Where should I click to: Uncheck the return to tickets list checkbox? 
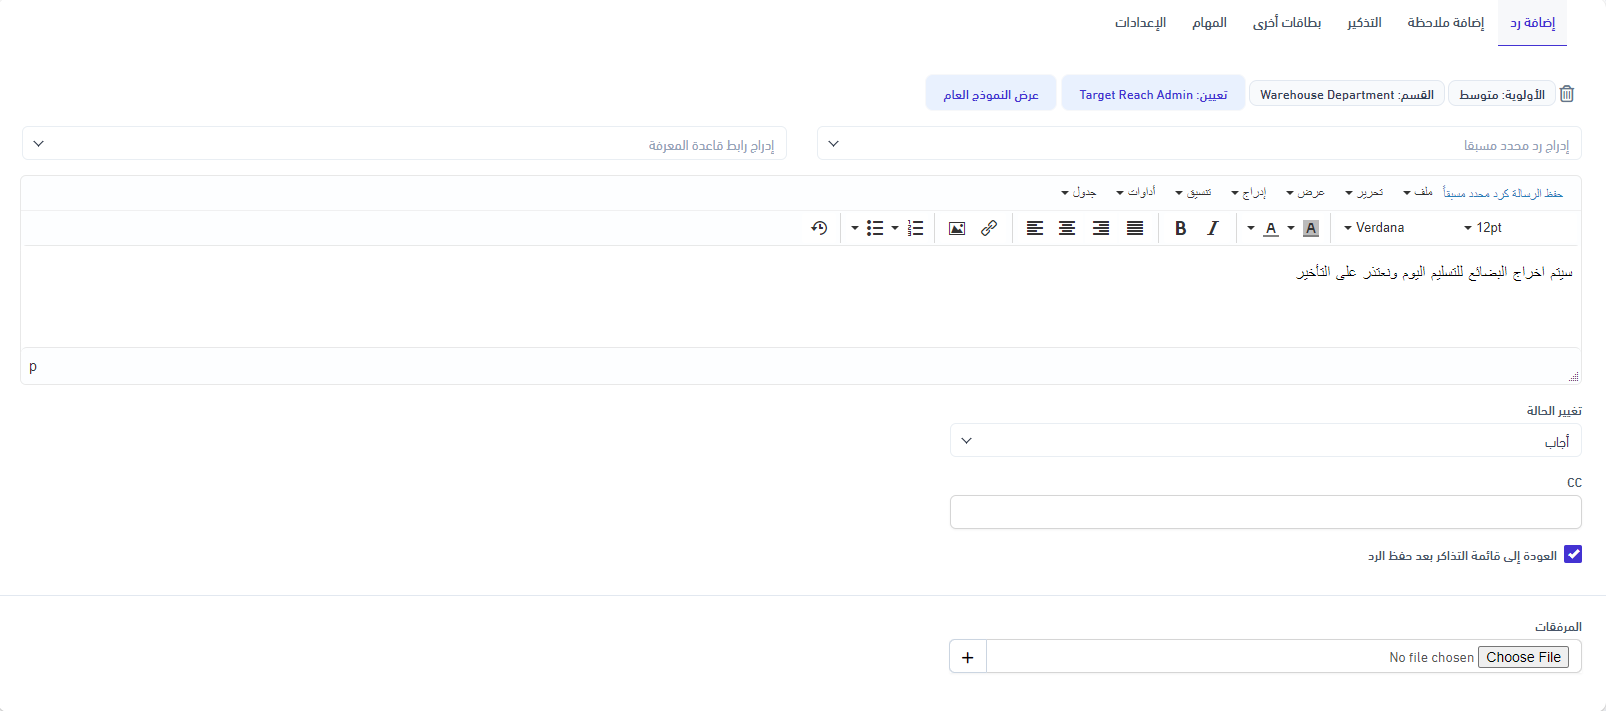pos(1573,554)
